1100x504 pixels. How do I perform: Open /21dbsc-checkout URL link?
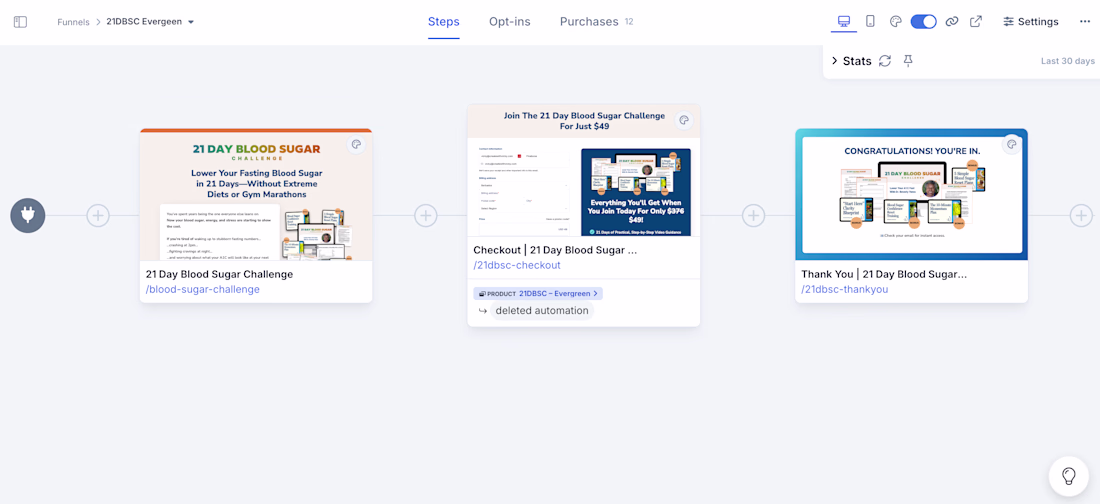517,265
